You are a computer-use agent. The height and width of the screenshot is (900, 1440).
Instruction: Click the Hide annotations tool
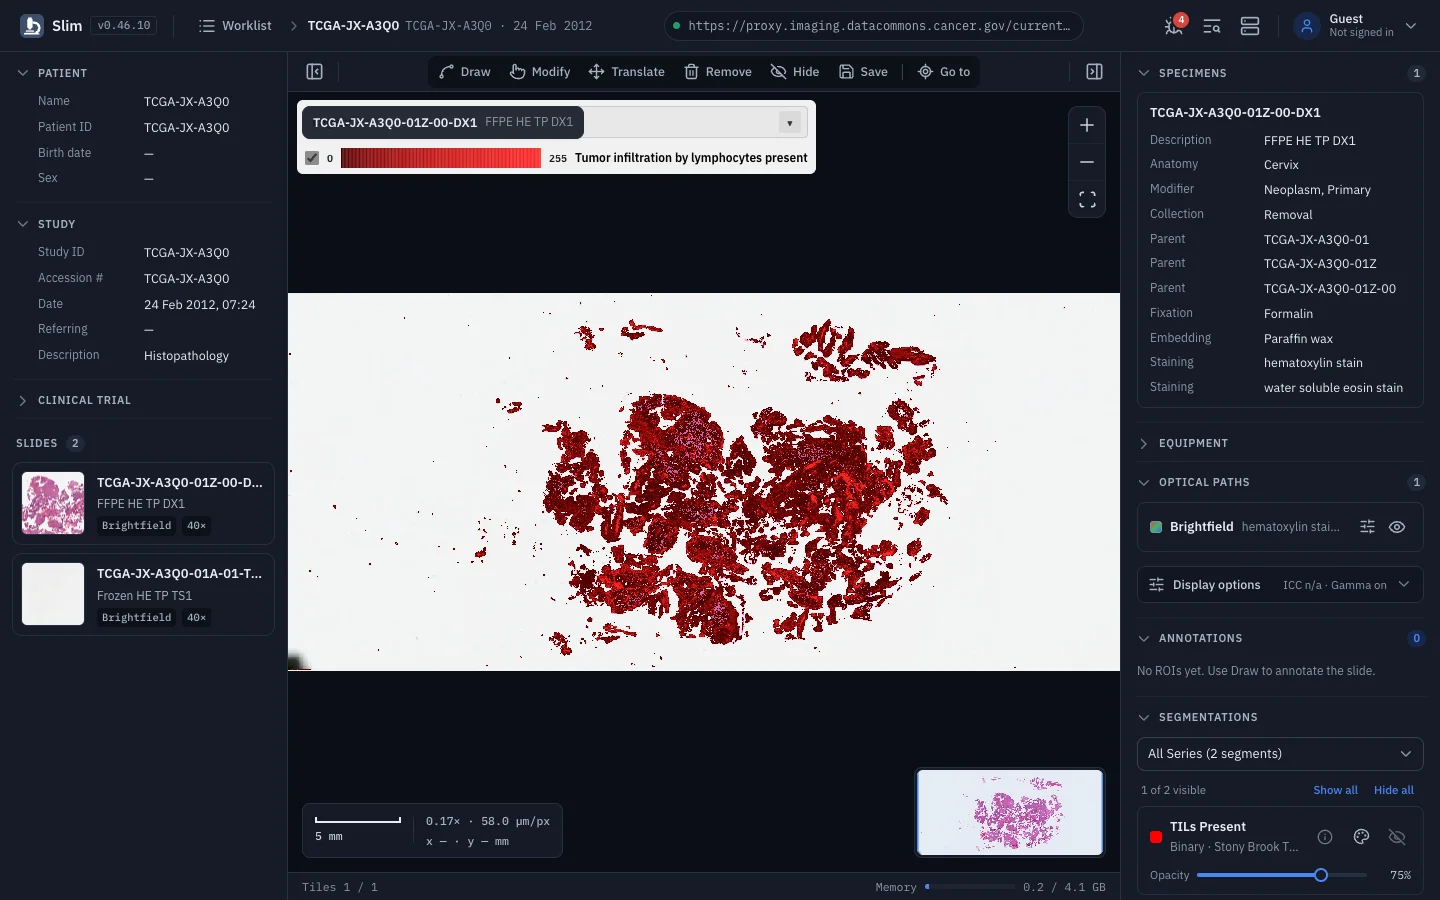pos(795,72)
